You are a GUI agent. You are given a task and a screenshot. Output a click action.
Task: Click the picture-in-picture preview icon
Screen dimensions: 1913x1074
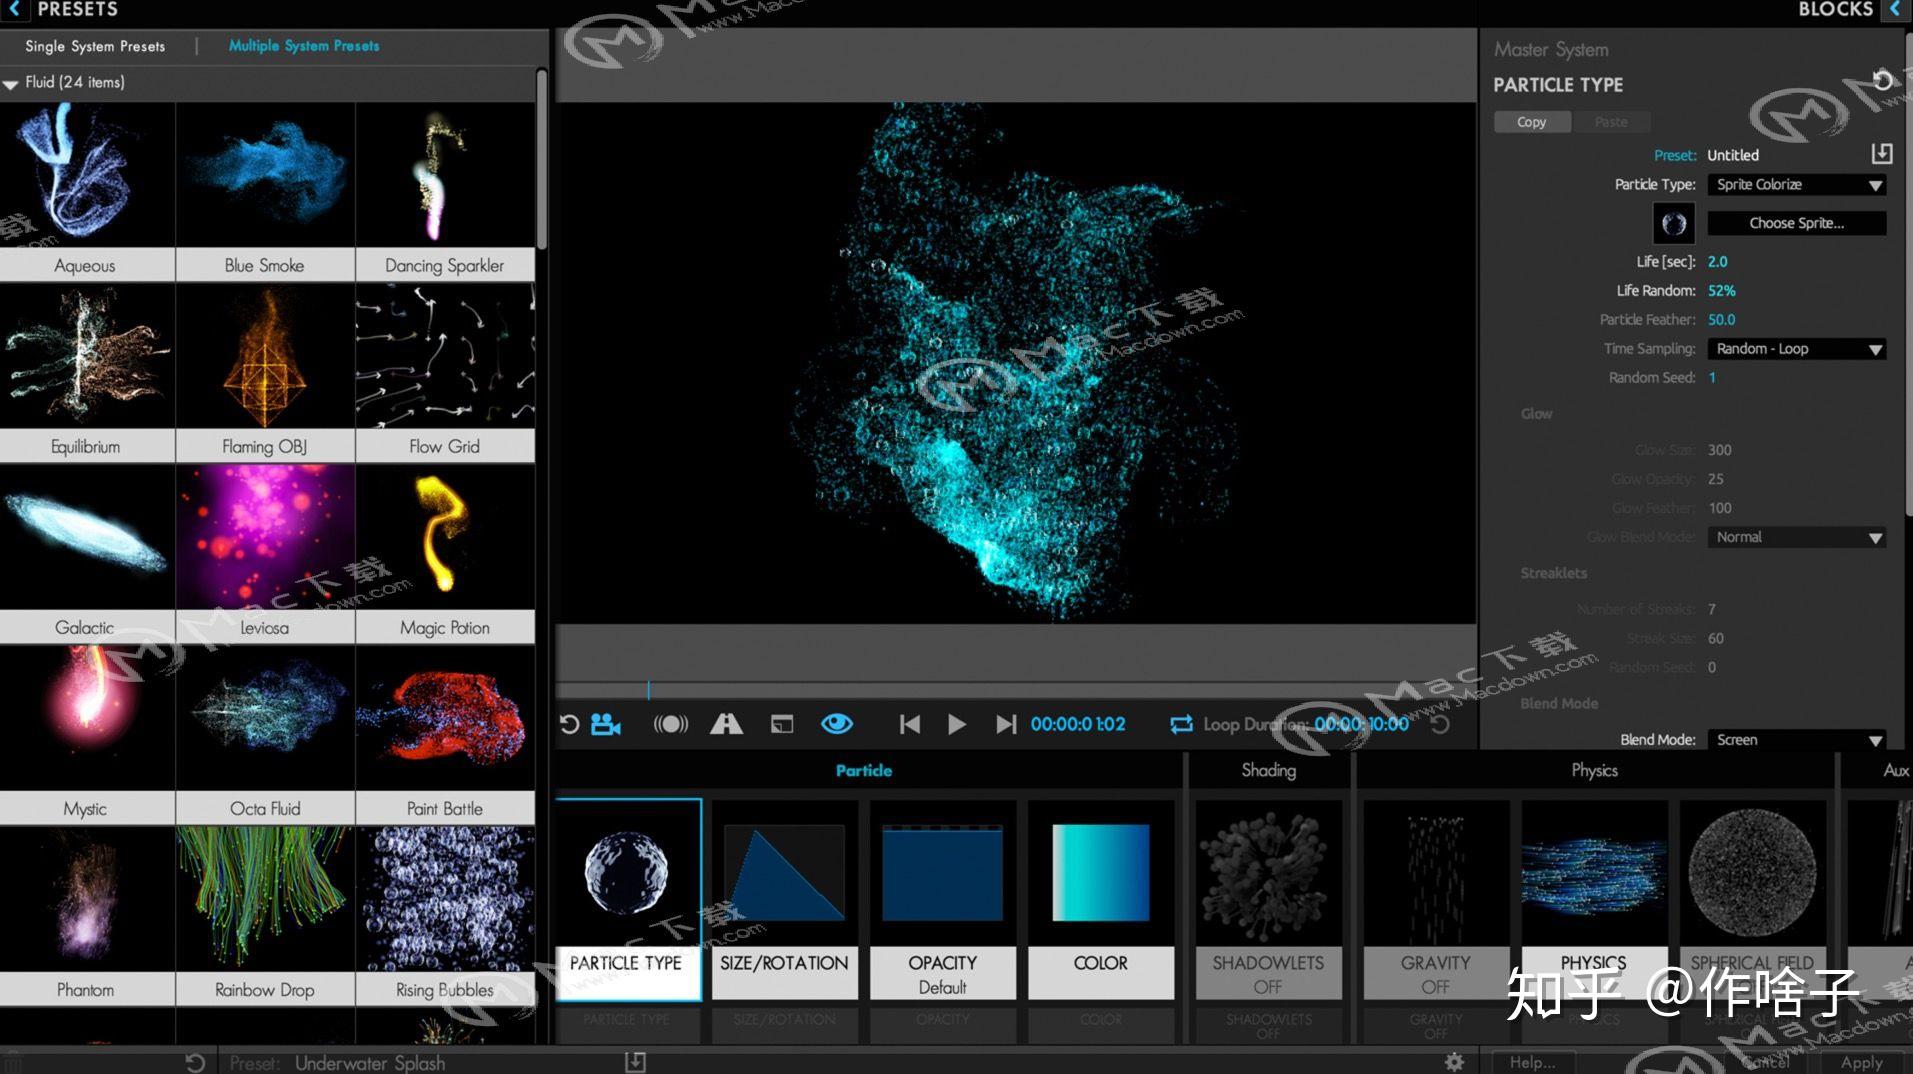click(781, 724)
